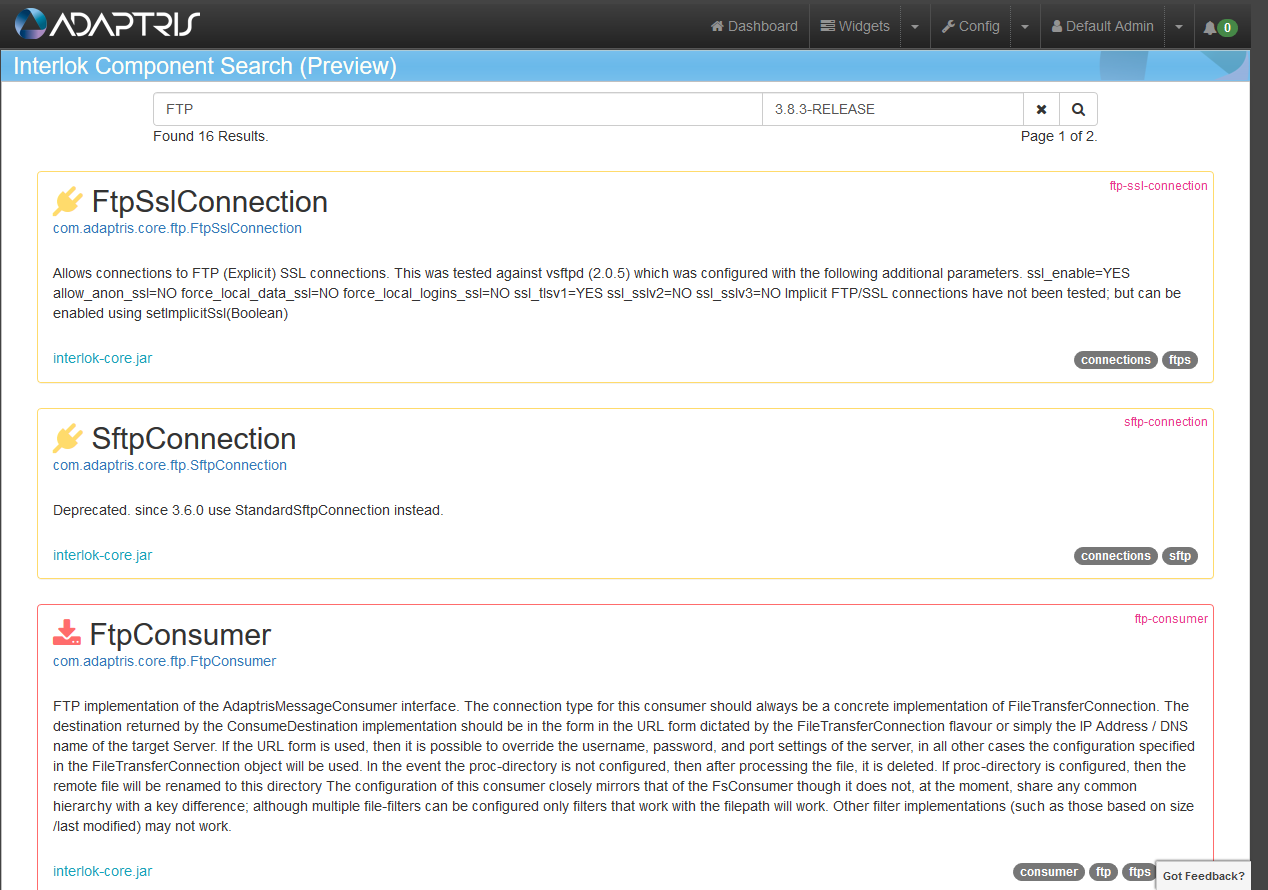Open interlok-core.jar link in SftpConnection card
Screen dimensions: 1268x890
[103, 555]
